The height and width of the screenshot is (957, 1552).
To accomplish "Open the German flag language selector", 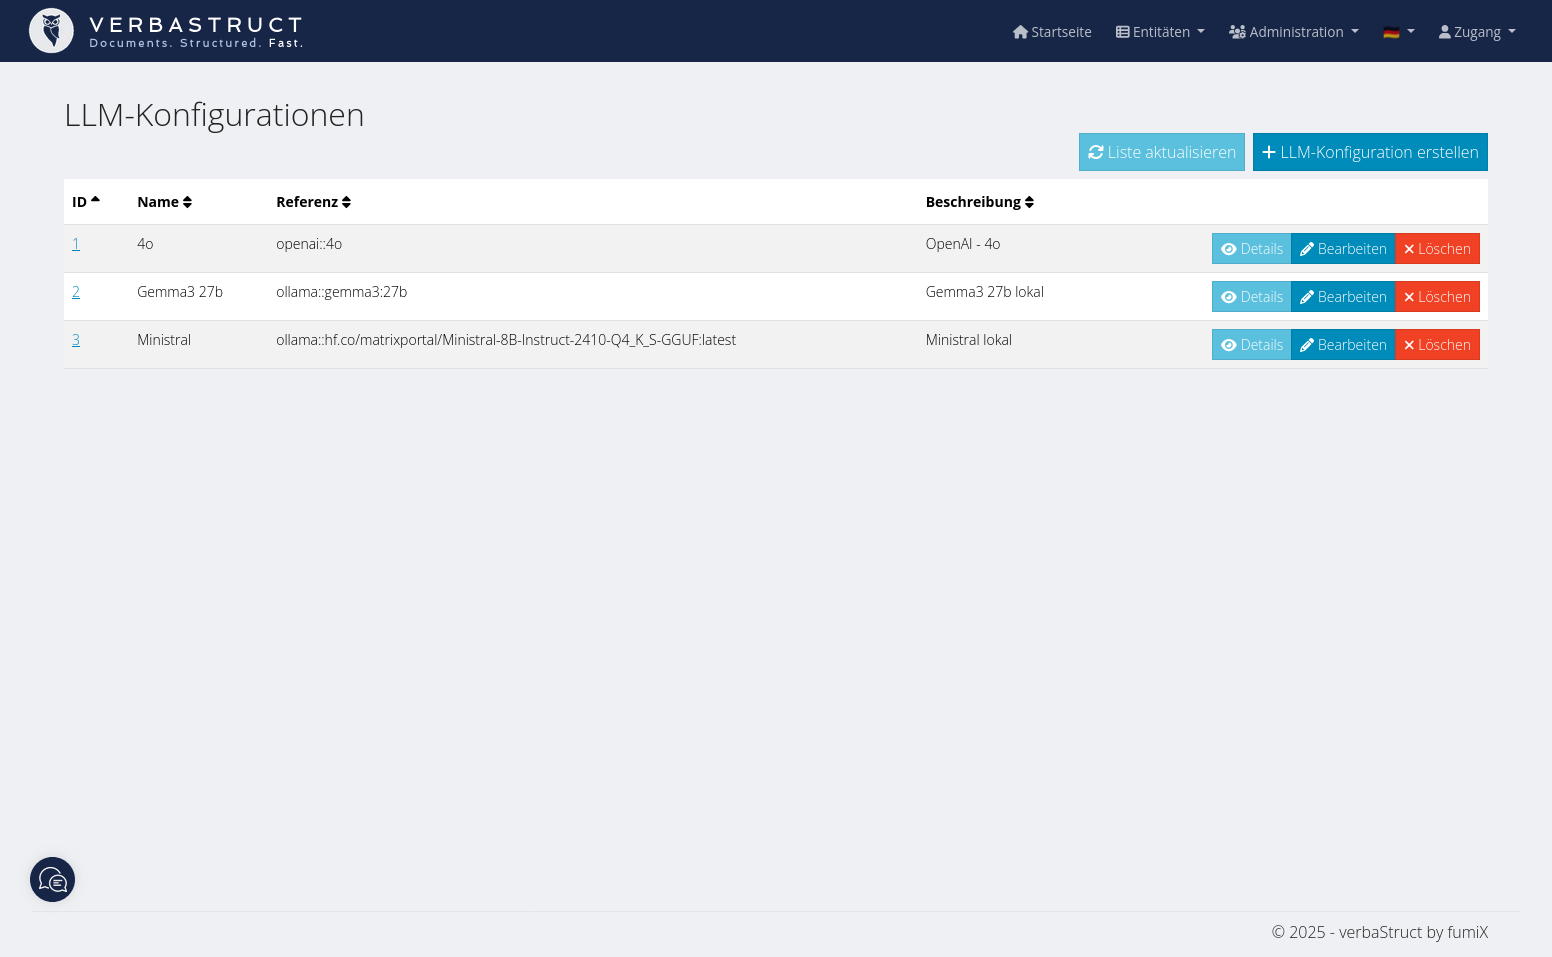I will (x=1399, y=32).
